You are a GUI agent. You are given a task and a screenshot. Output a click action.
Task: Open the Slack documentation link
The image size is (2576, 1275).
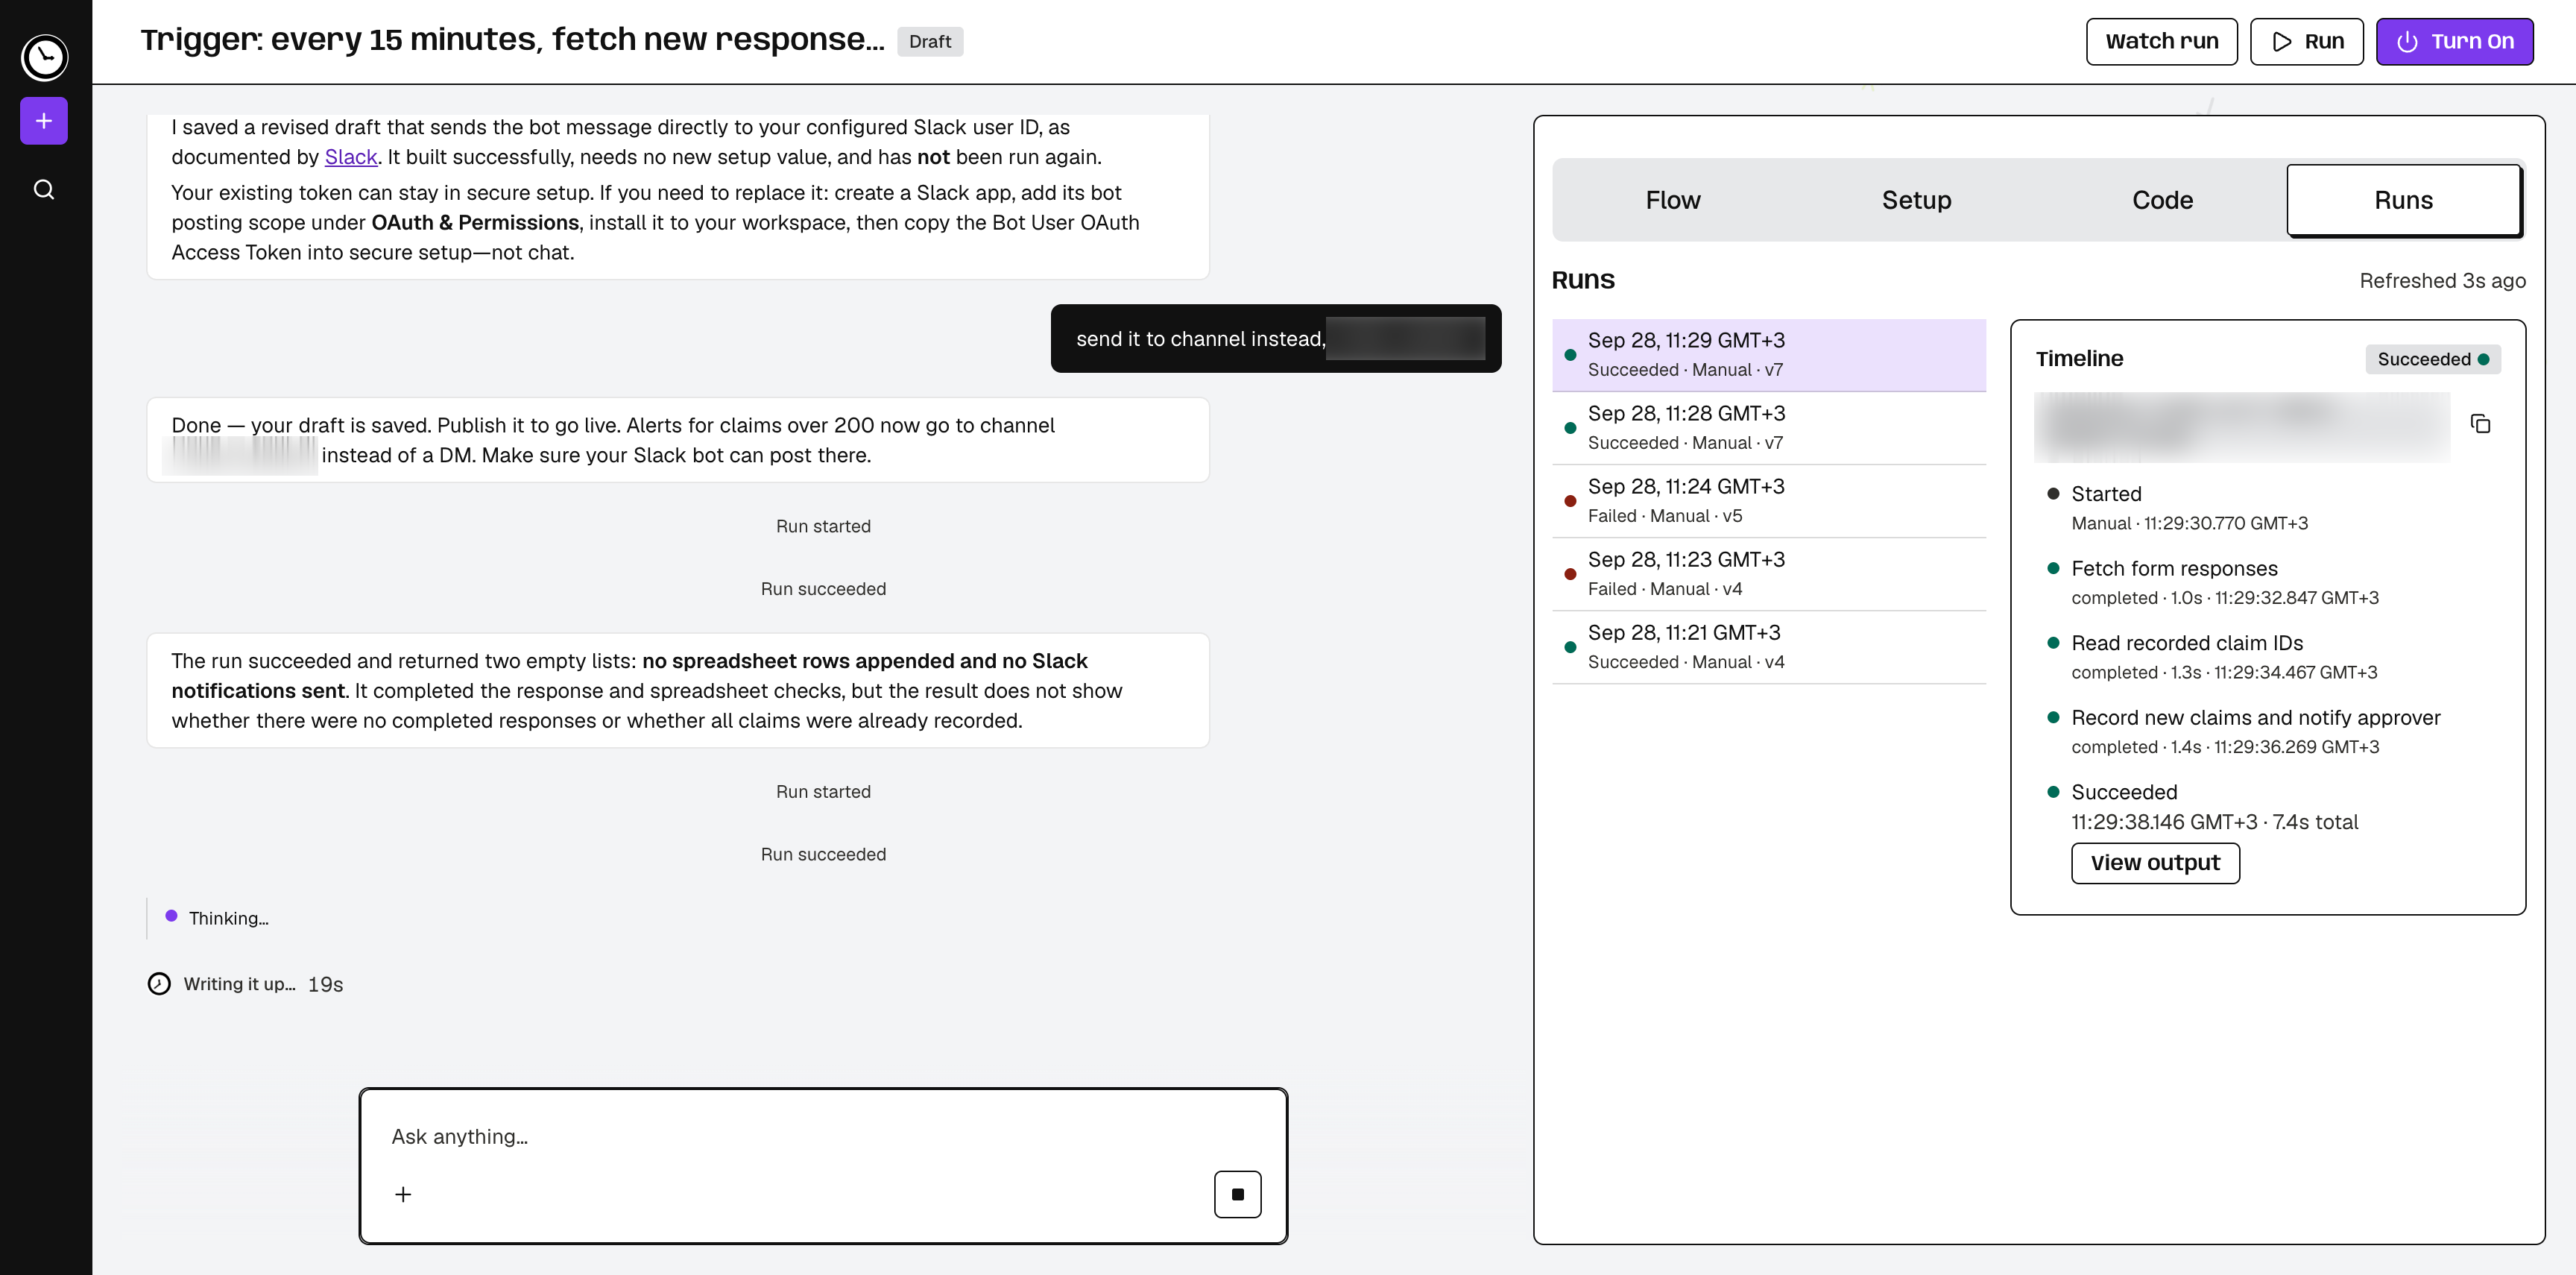(x=351, y=157)
